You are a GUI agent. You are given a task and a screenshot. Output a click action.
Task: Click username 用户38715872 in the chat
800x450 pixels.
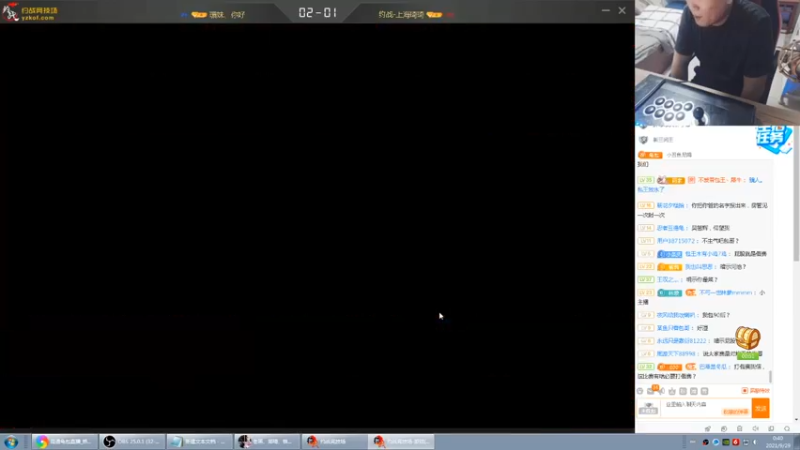tap(676, 241)
